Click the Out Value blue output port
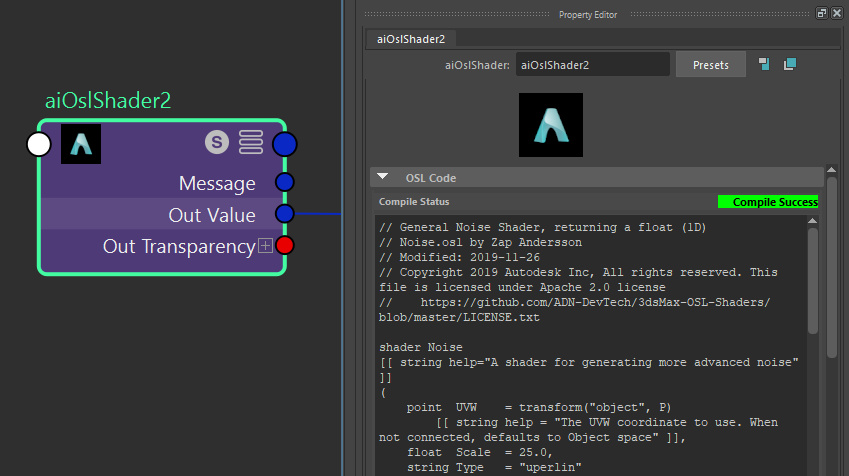 [284, 214]
